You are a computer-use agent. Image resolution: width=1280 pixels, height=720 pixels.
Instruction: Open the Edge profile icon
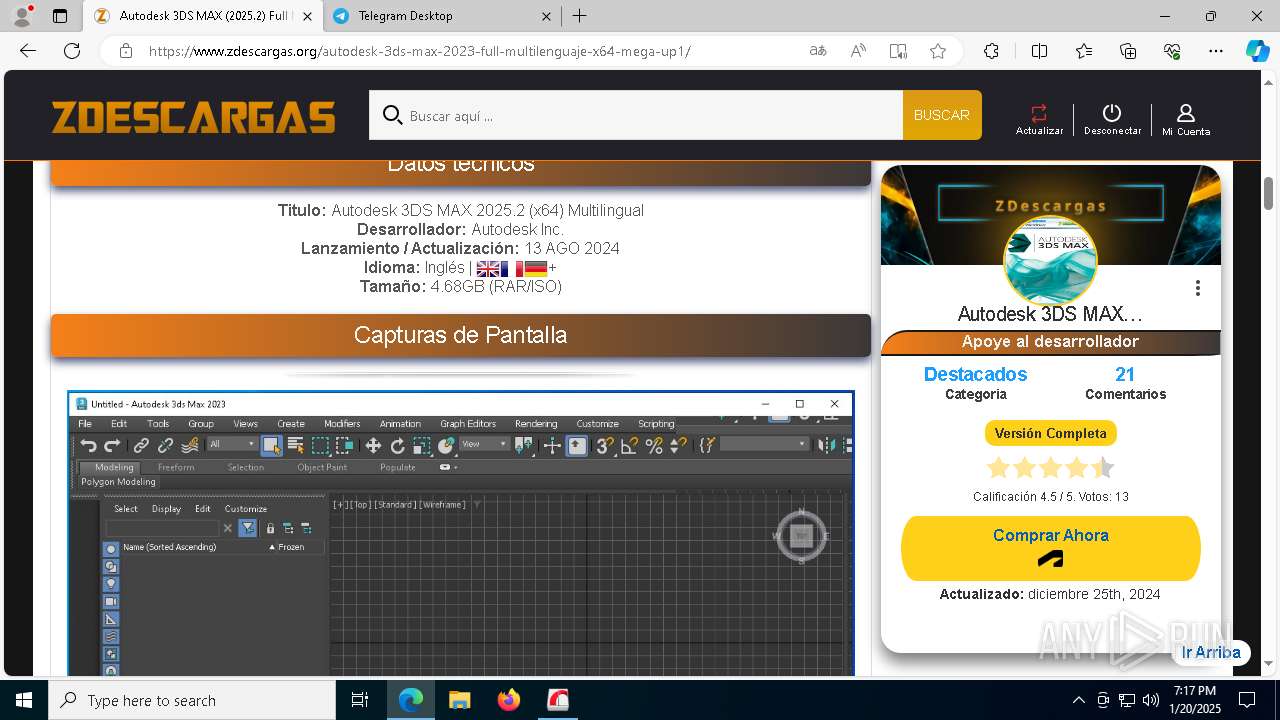(22, 16)
